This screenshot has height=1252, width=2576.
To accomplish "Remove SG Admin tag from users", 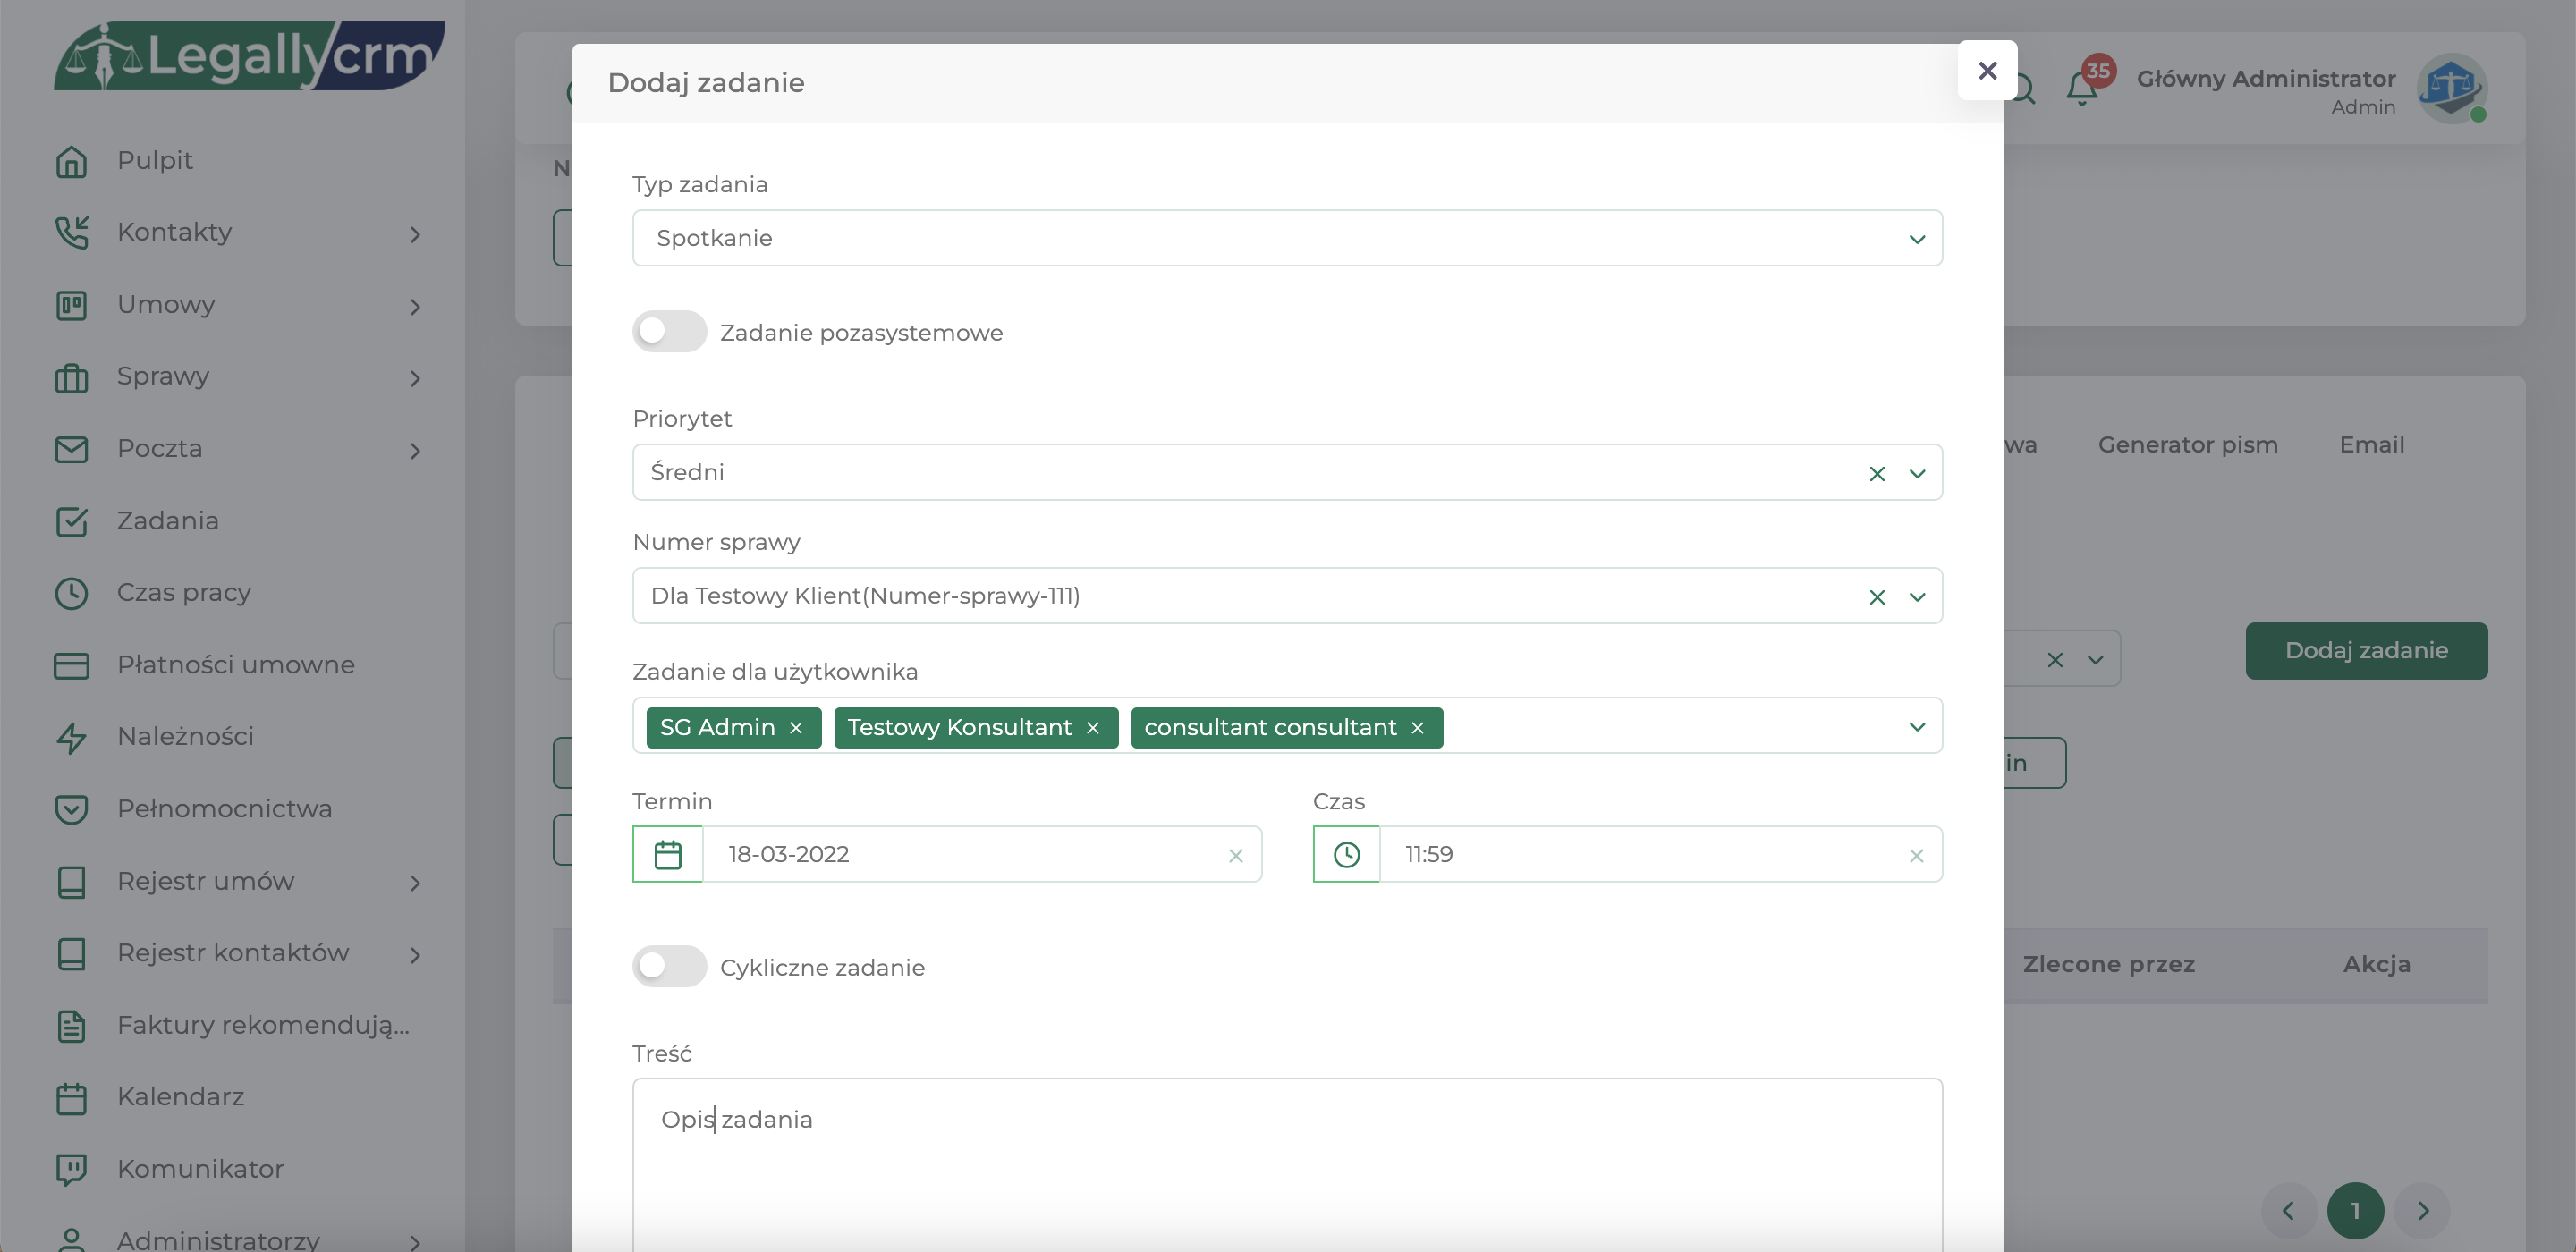I will 796,728.
